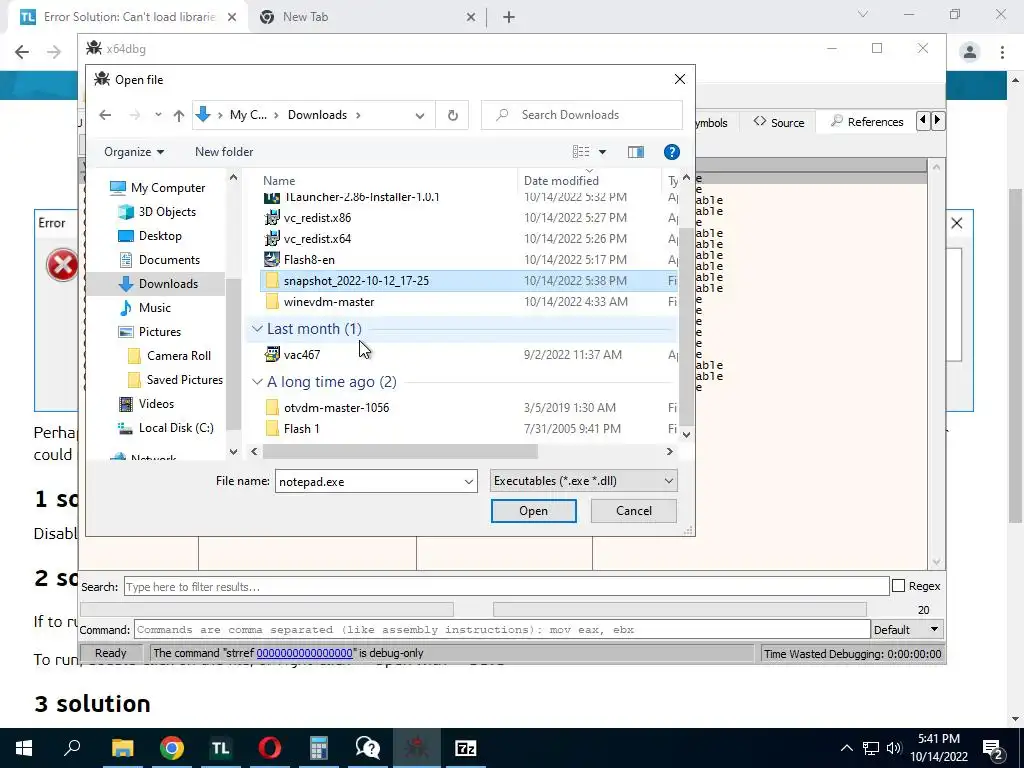
Task: Select Documents in navigation pane
Action: pos(159,260)
